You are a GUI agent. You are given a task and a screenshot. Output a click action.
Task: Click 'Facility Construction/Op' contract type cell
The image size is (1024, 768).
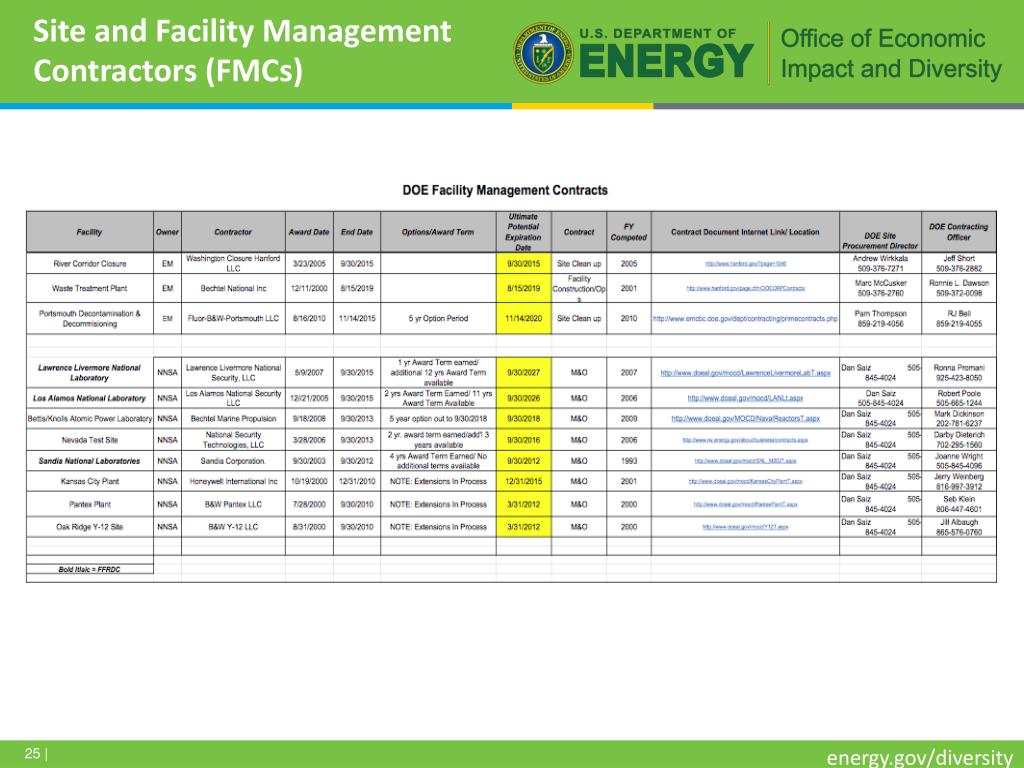579,288
